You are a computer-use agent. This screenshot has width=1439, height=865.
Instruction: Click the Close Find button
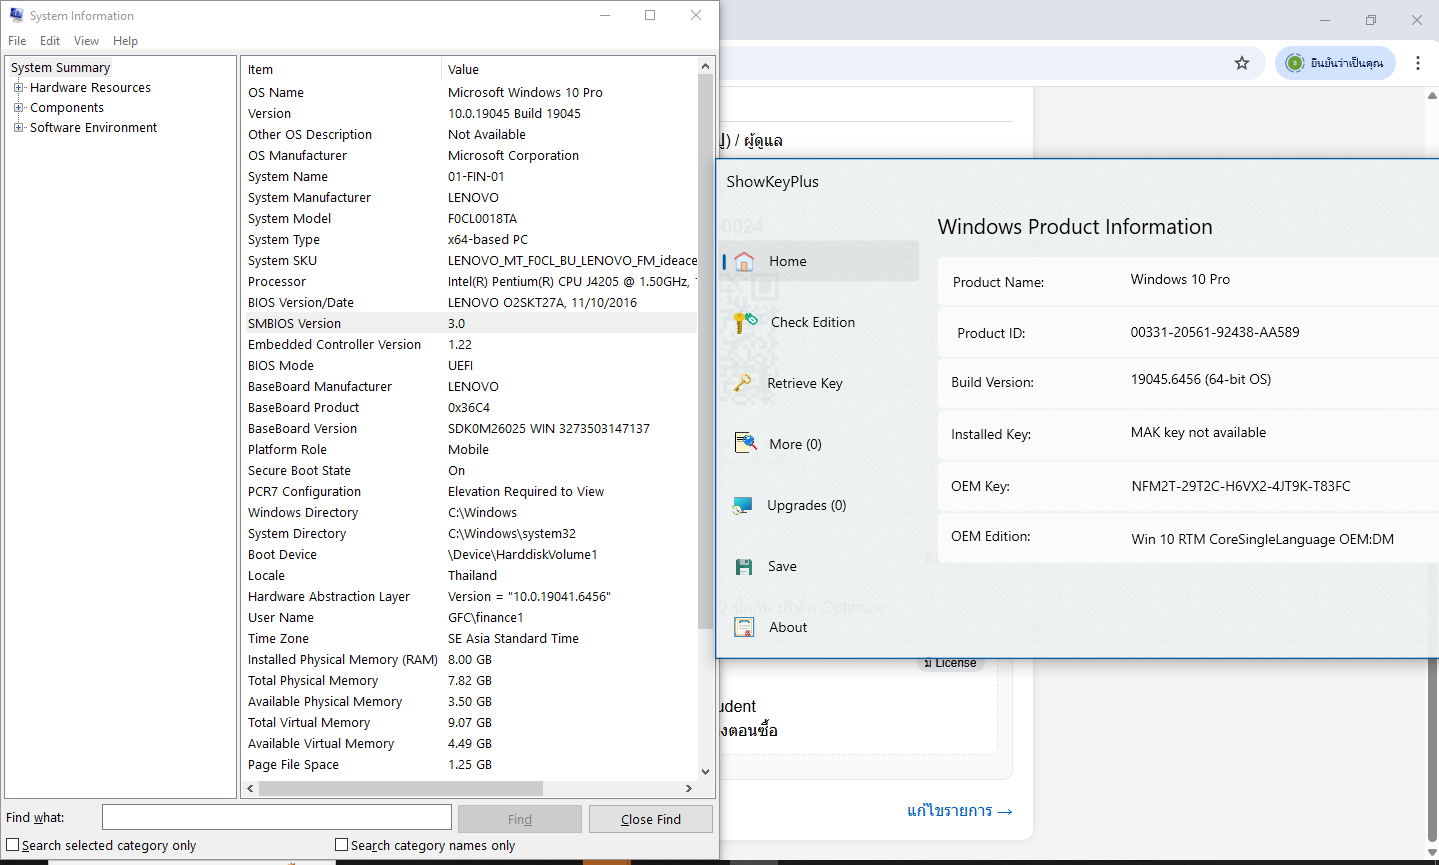[650, 819]
